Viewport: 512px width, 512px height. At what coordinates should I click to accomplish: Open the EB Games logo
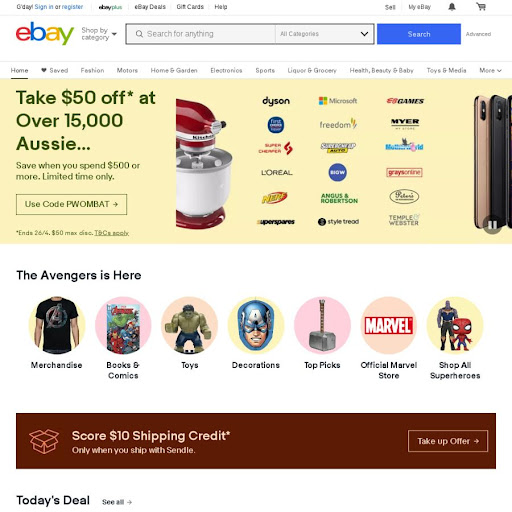point(405,101)
